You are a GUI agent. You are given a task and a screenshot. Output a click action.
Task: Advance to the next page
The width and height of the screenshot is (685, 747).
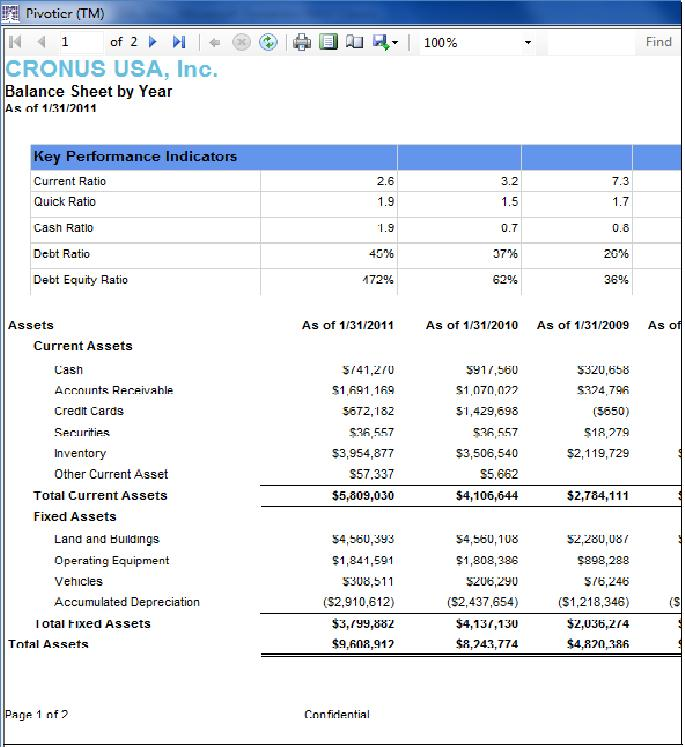click(153, 42)
